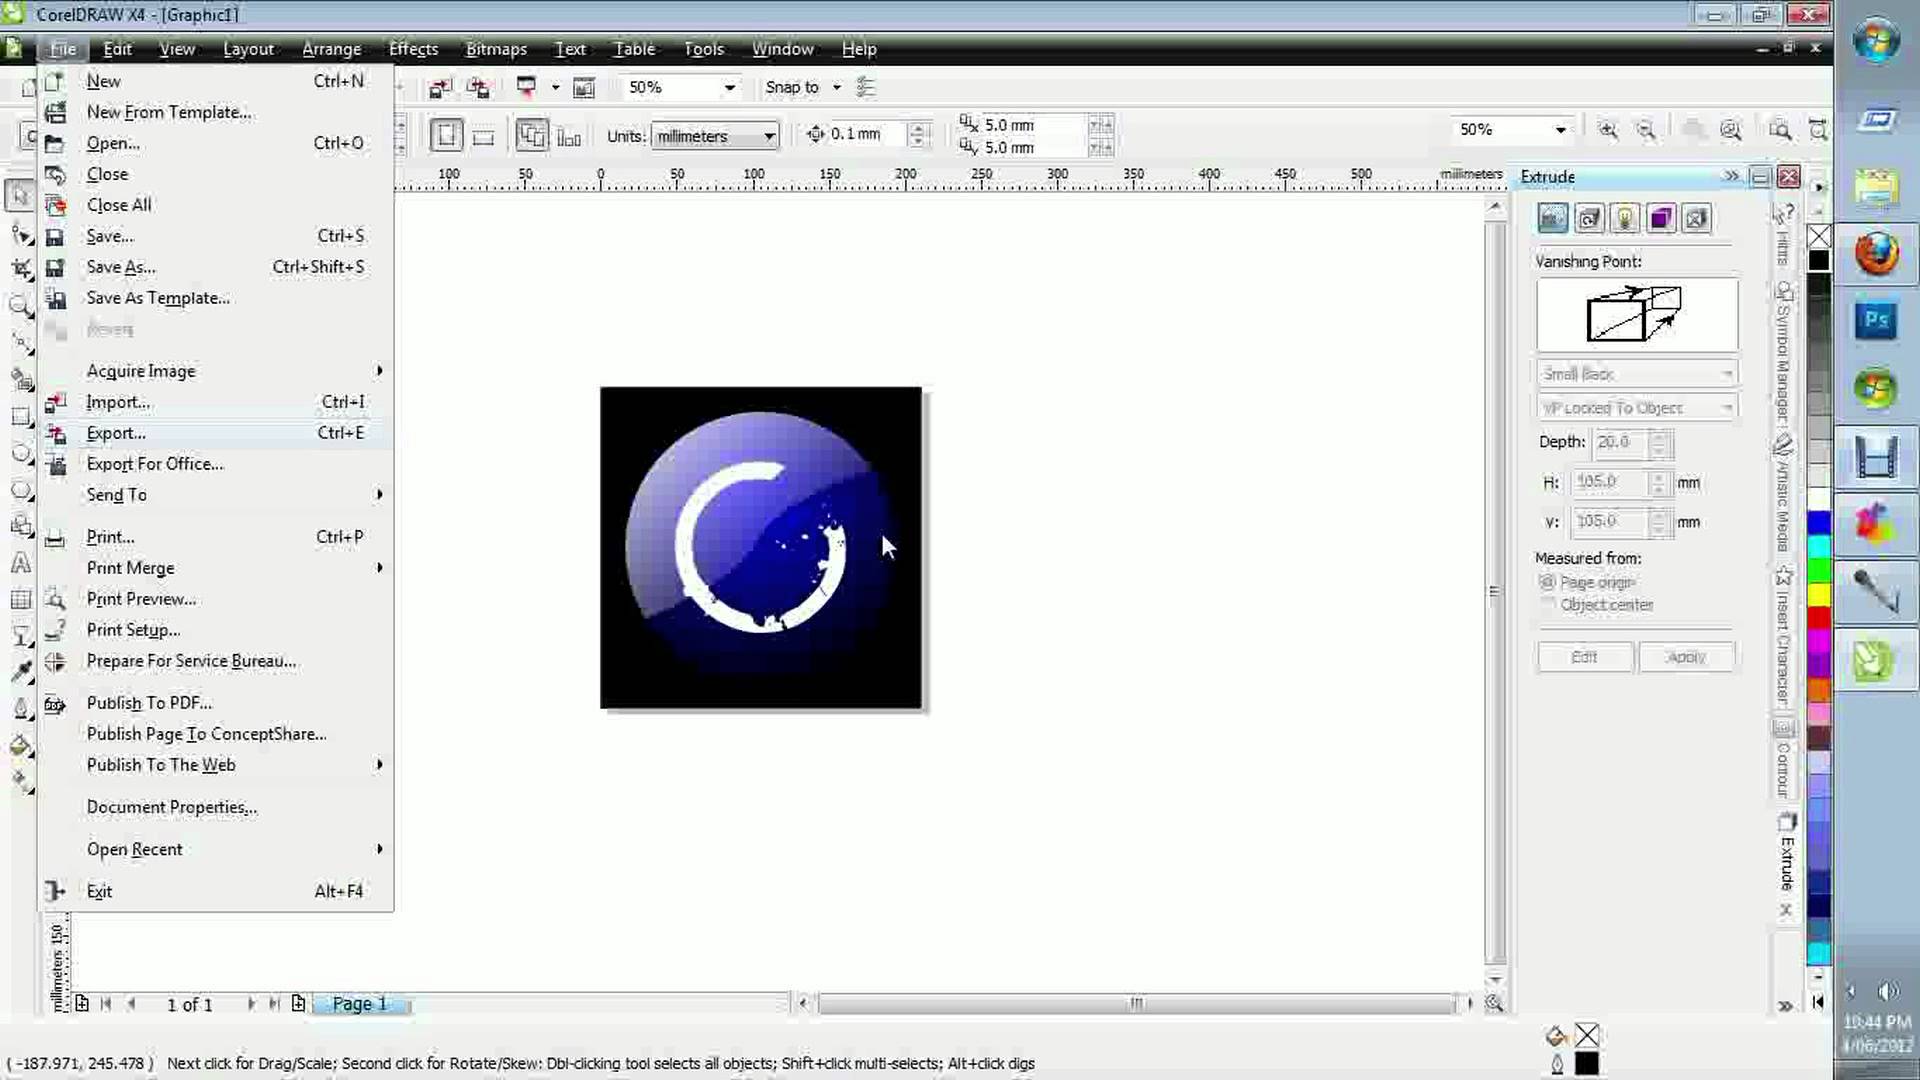Image resolution: width=1920 pixels, height=1080 pixels.
Task: Select Page origin radio button
Action: coord(1549,582)
